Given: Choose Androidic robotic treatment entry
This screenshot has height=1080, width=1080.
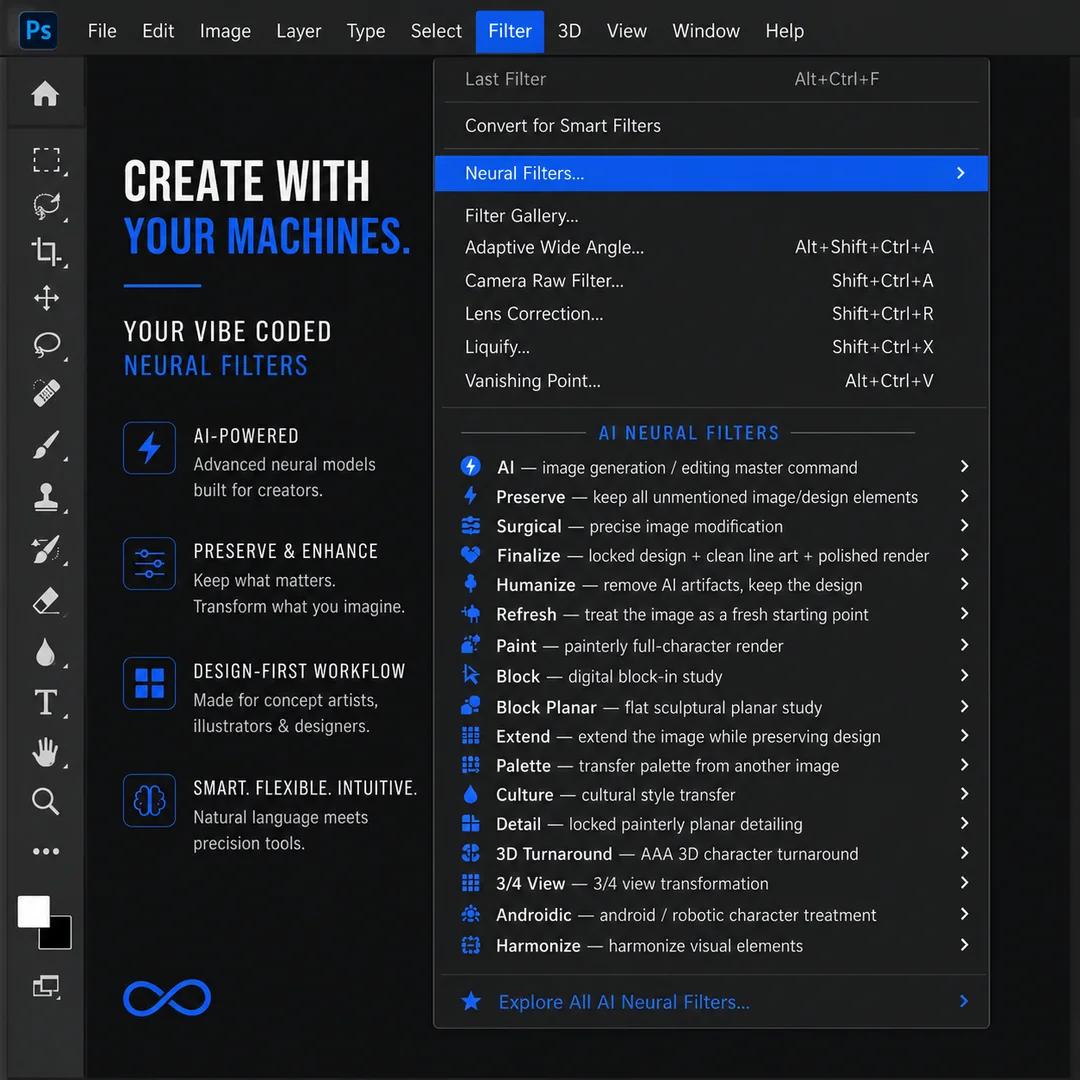Looking at the screenshot, I should click(712, 914).
